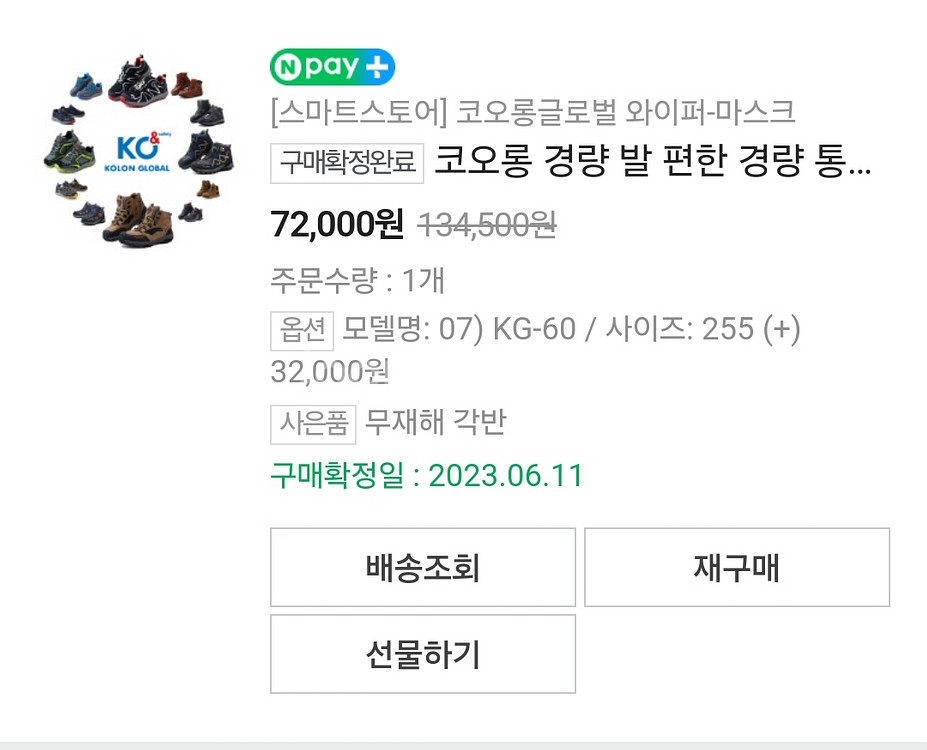Click the KOLON GLOBAL logo in the product image
The height and width of the screenshot is (750, 927).
point(139,152)
